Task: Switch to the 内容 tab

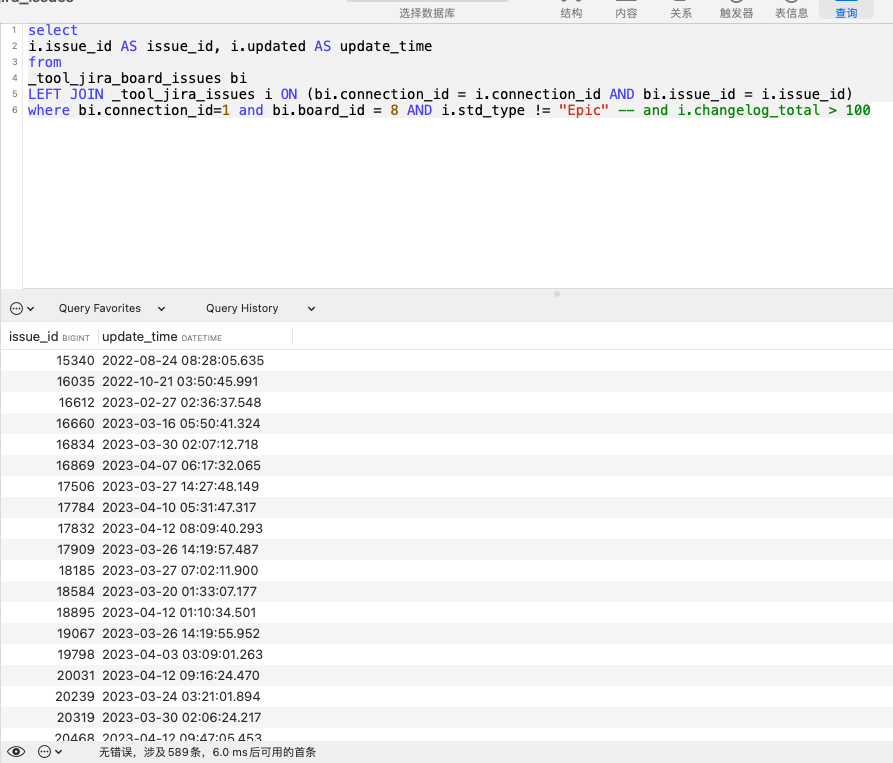Action: pos(626,9)
